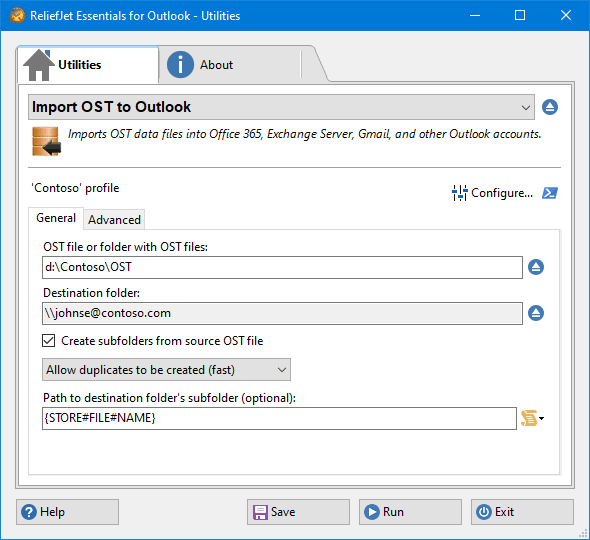
Task: Click the browse icon for OST file path
Action: (536, 267)
